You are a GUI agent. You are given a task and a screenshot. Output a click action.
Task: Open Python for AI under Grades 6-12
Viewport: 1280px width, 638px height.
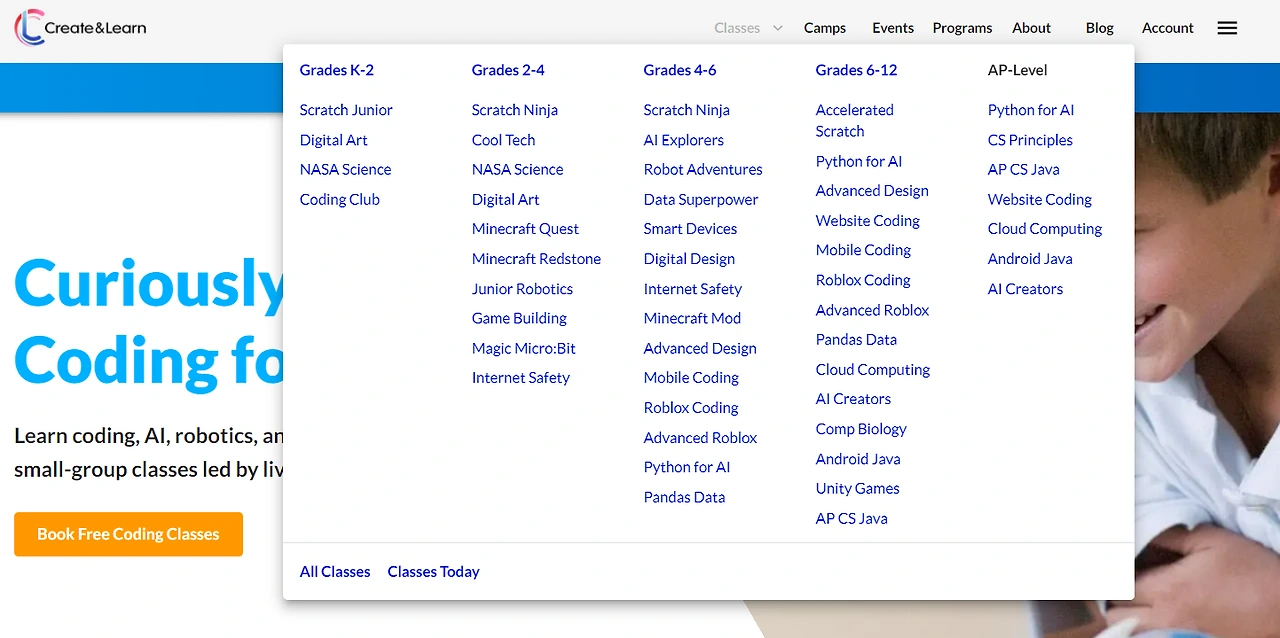click(859, 161)
